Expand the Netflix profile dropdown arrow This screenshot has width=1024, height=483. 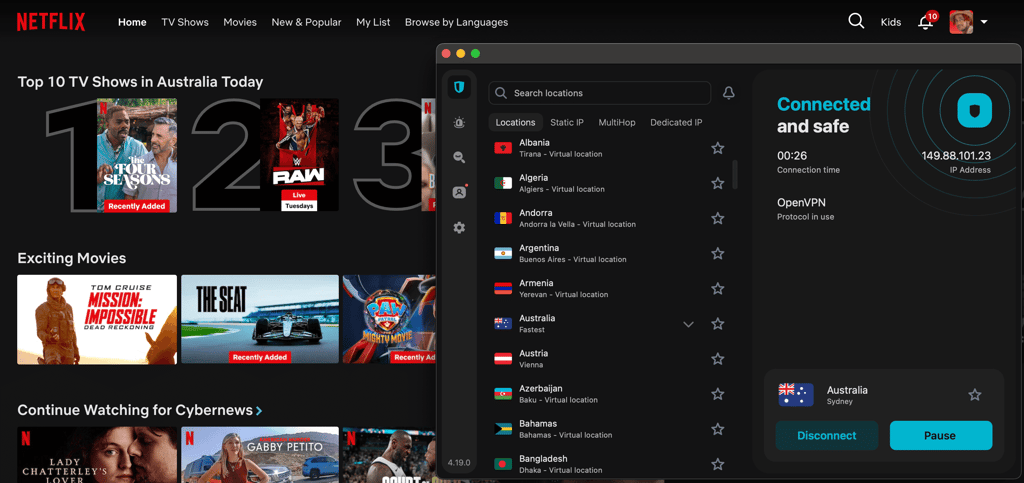(x=984, y=22)
